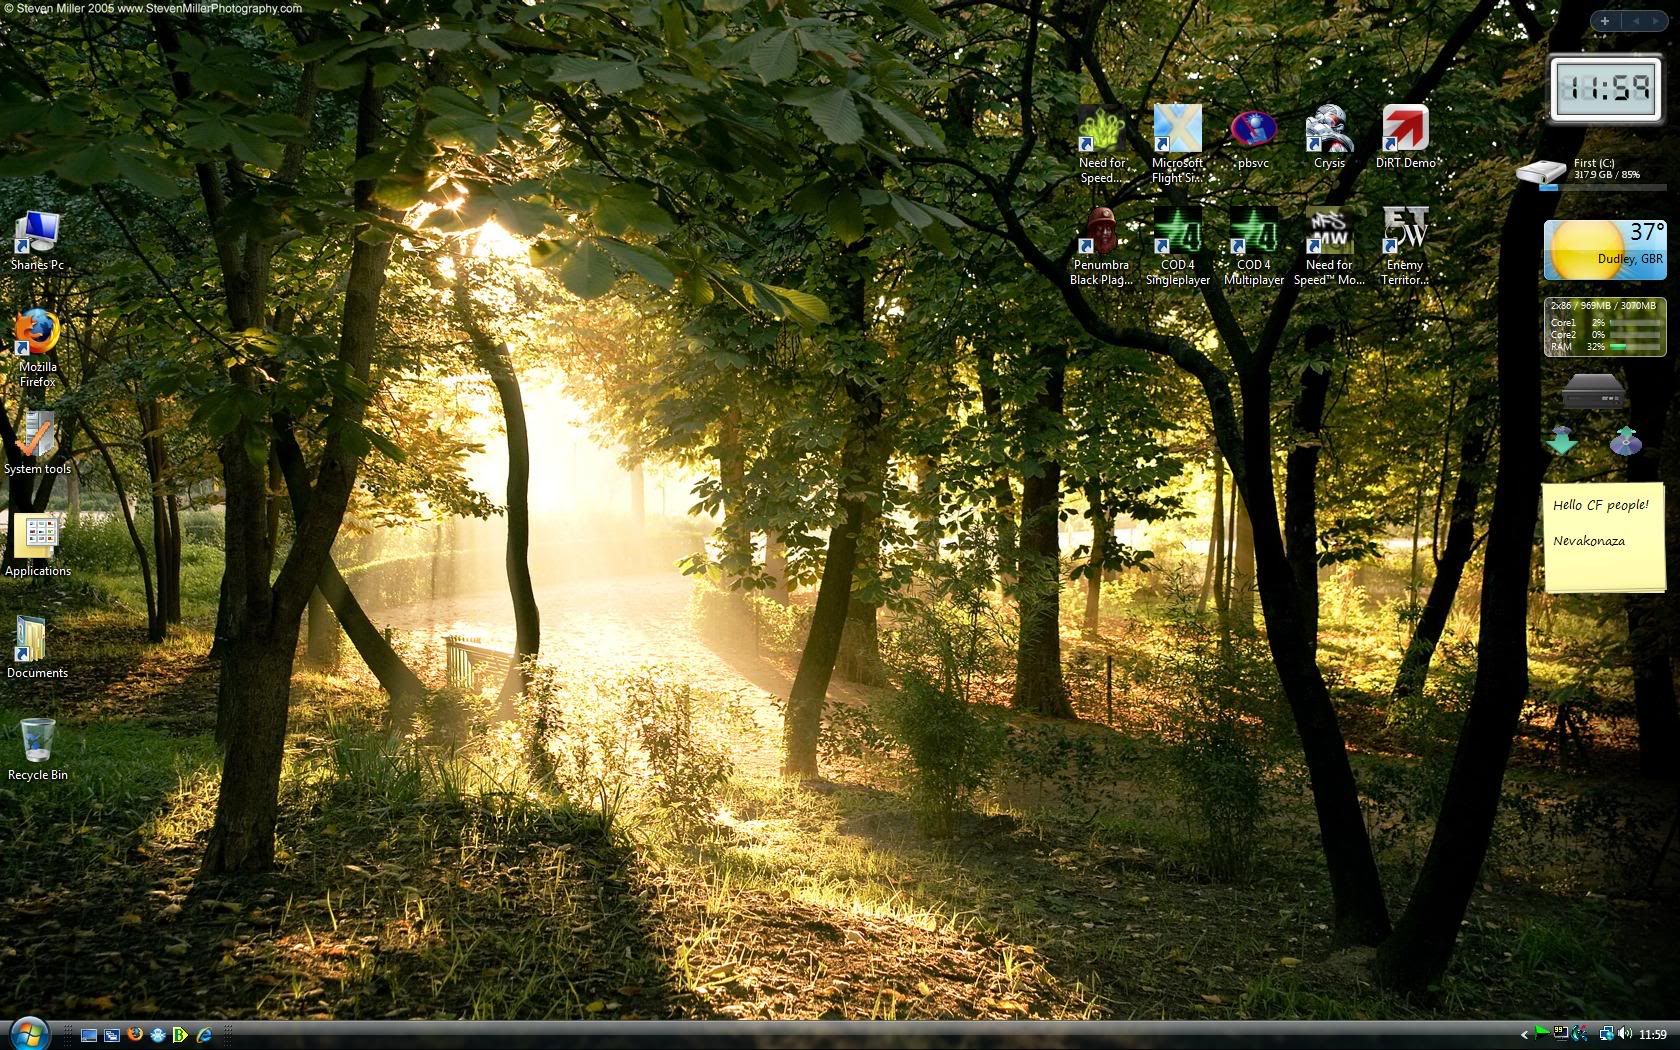Show hidden system tray icons

pyautogui.click(x=1524, y=1035)
